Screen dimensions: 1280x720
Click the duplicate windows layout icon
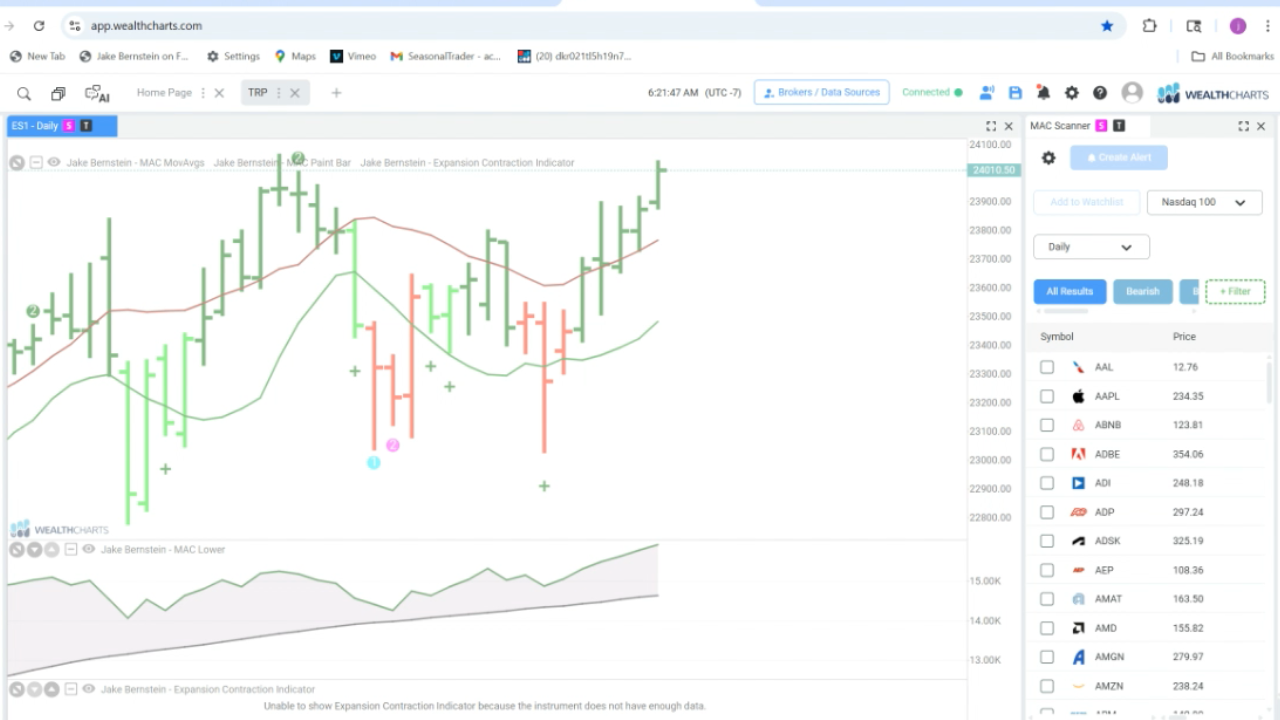click(x=58, y=93)
